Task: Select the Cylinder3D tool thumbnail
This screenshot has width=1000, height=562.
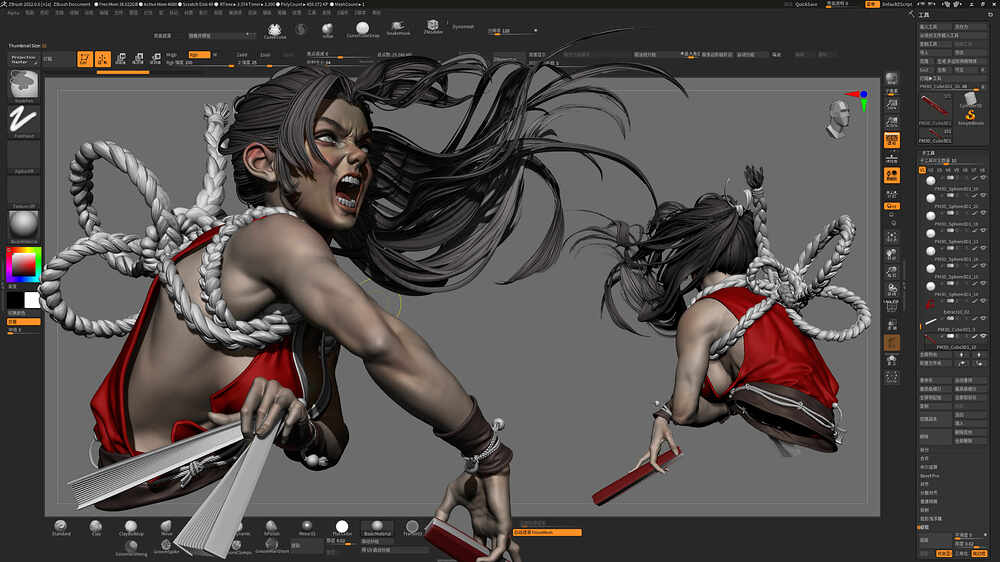Action: click(x=970, y=99)
